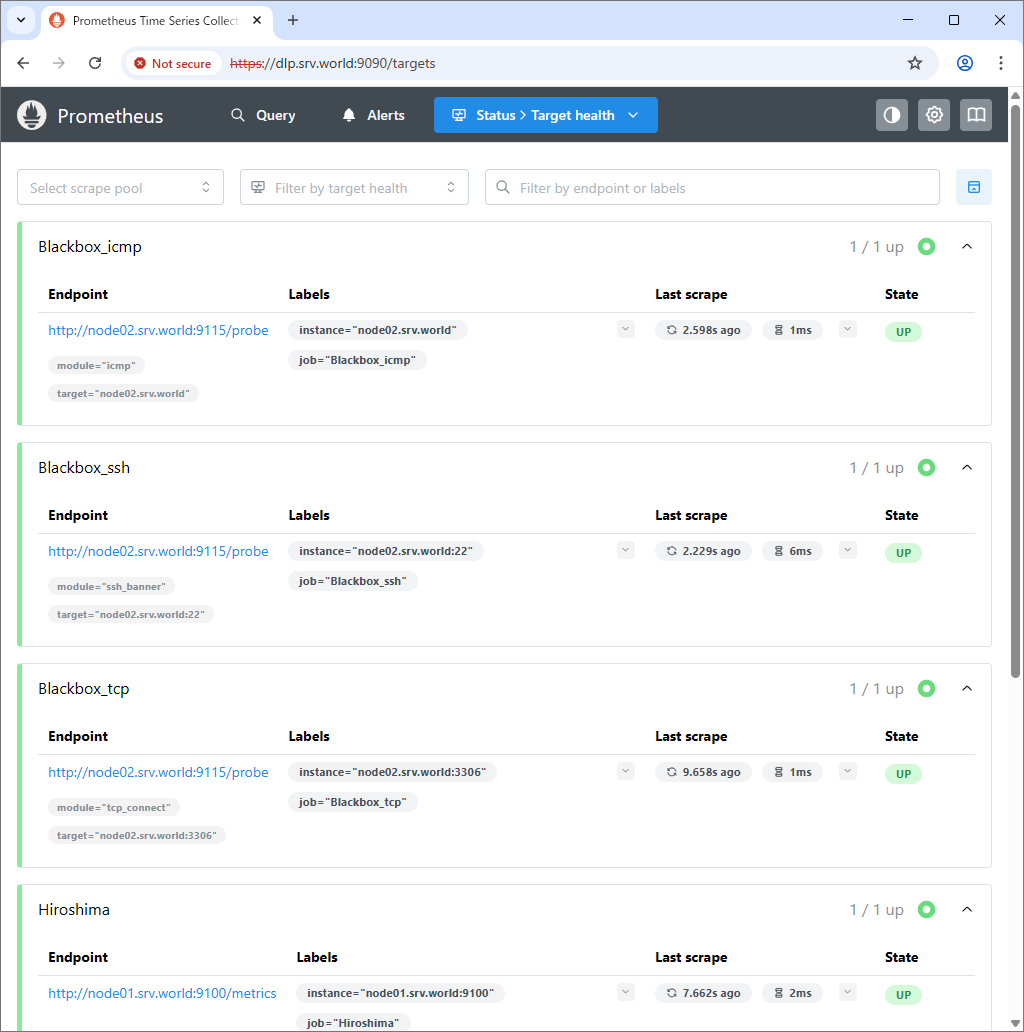1024x1032 pixels.
Task: Open the Status > Target health menu
Action: (546, 115)
